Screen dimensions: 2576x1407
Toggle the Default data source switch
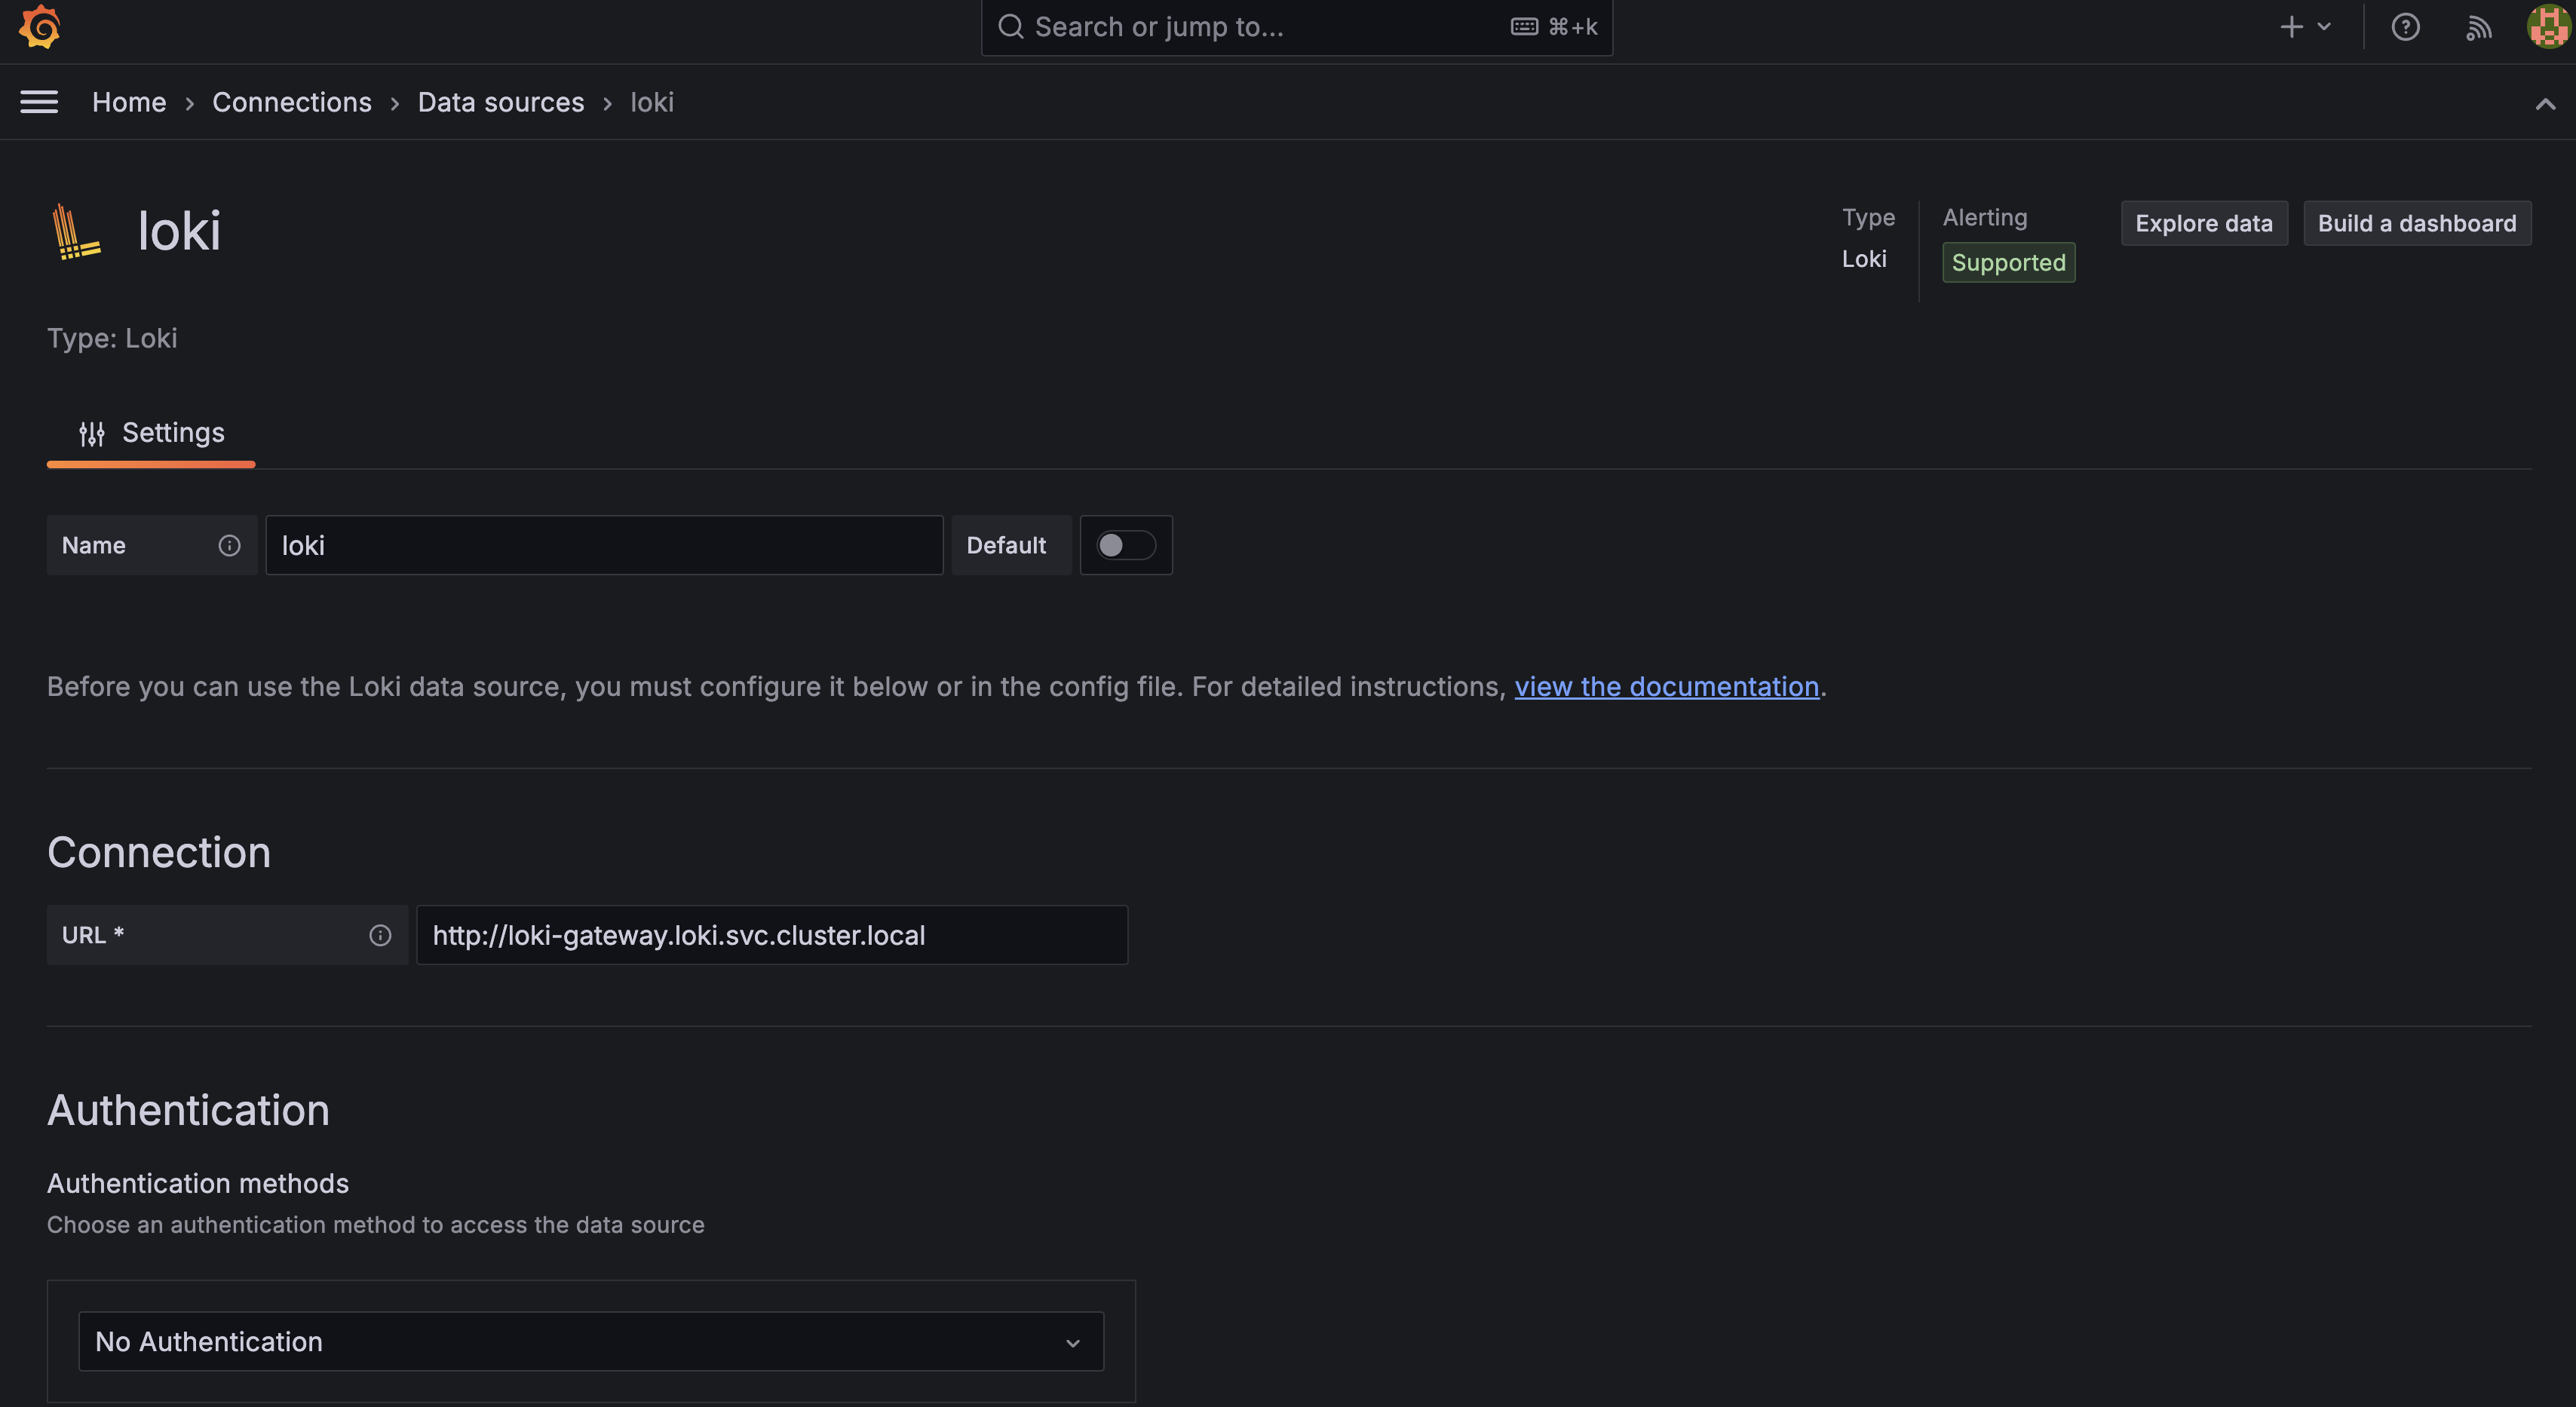(1126, 545)
